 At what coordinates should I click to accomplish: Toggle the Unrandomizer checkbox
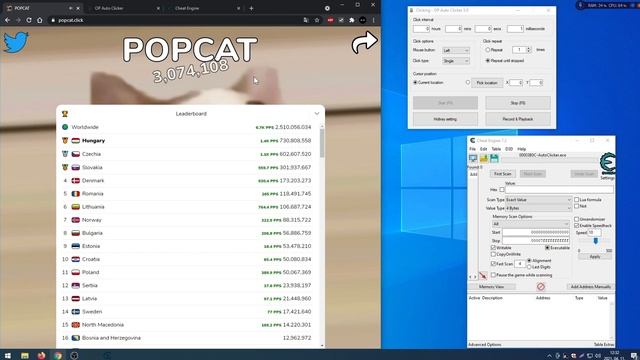coord(576,219)
